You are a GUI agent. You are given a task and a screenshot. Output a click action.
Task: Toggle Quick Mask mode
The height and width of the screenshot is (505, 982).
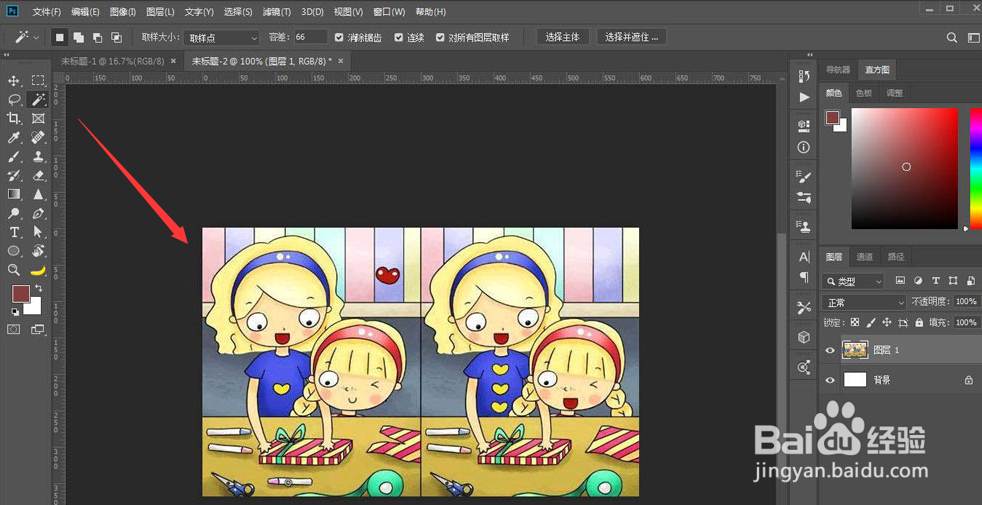[x=14, y=329]
